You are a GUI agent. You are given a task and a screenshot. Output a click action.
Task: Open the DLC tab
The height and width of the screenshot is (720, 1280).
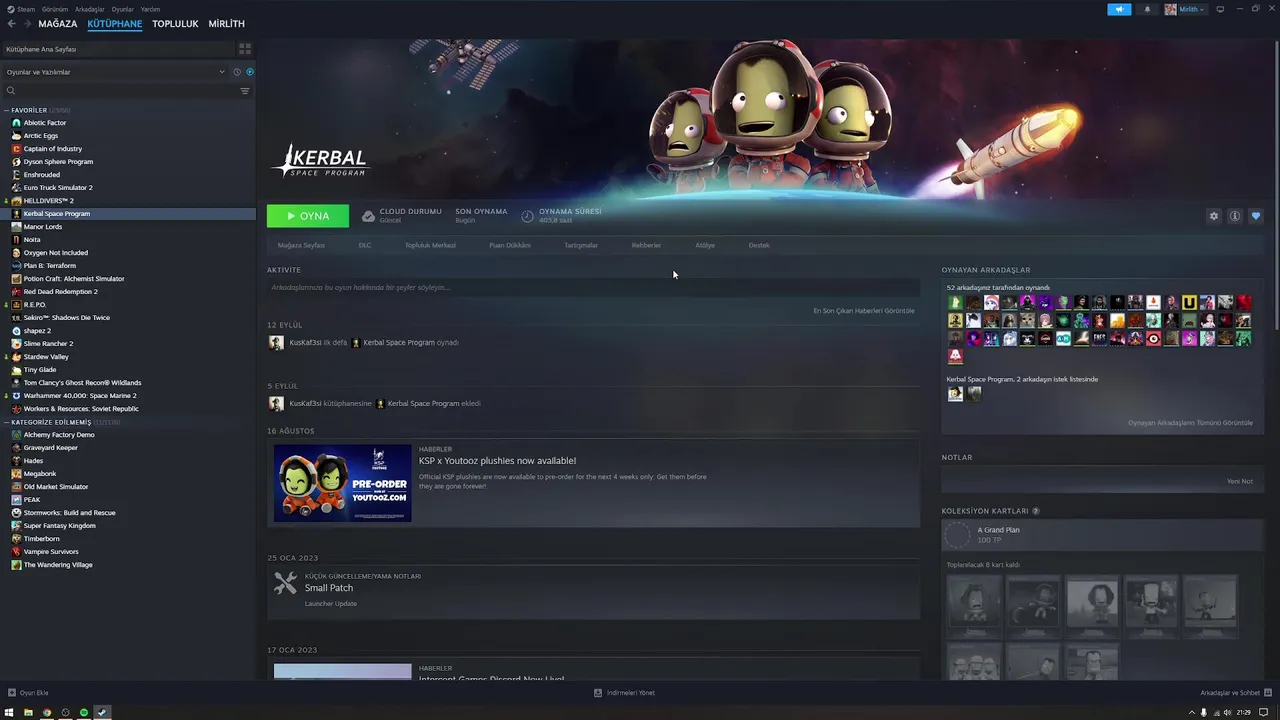(365, 245)
